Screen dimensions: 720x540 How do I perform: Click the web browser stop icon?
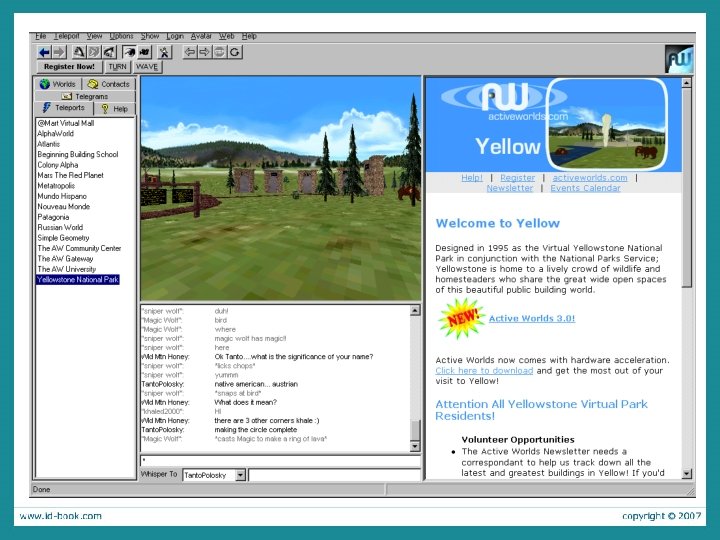coord(219,52)
